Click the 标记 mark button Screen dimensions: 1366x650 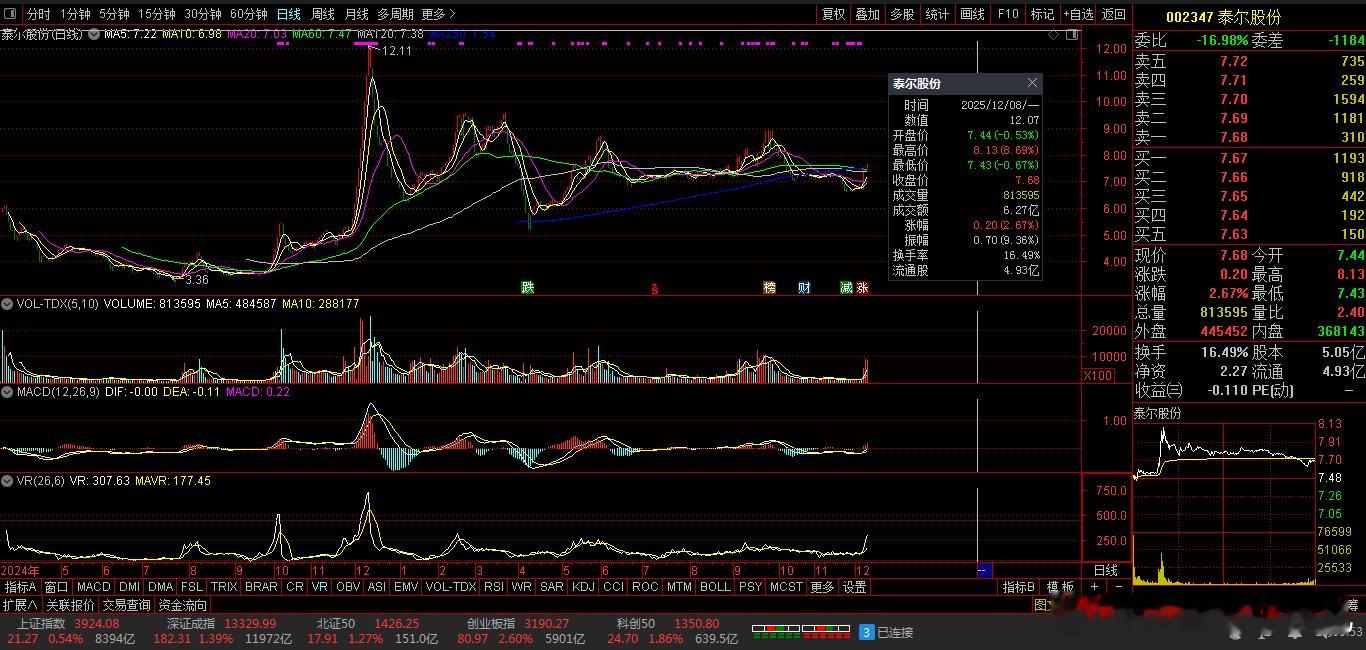1042,14
